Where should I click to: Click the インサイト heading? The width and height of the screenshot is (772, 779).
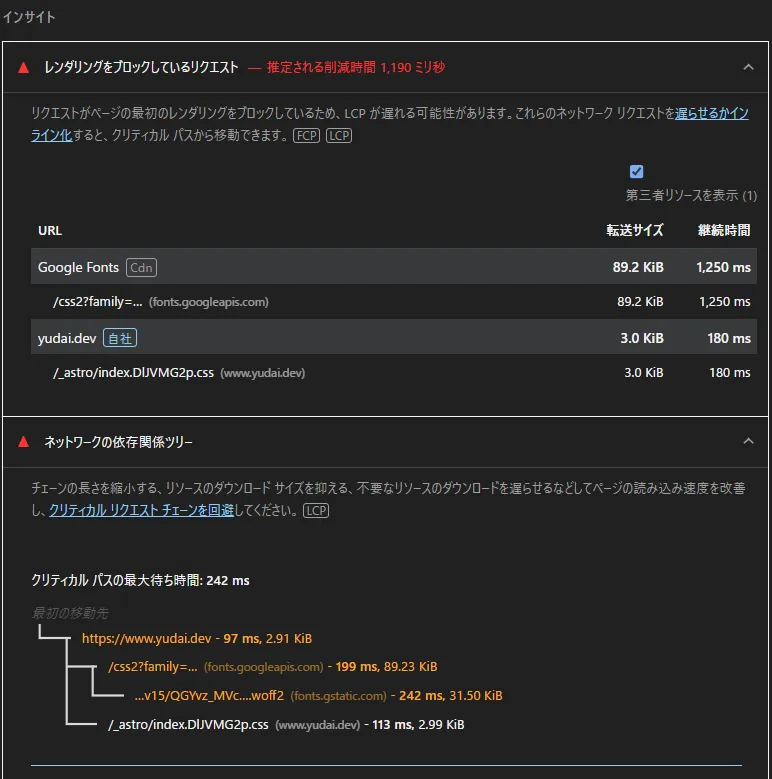(29, 17)
